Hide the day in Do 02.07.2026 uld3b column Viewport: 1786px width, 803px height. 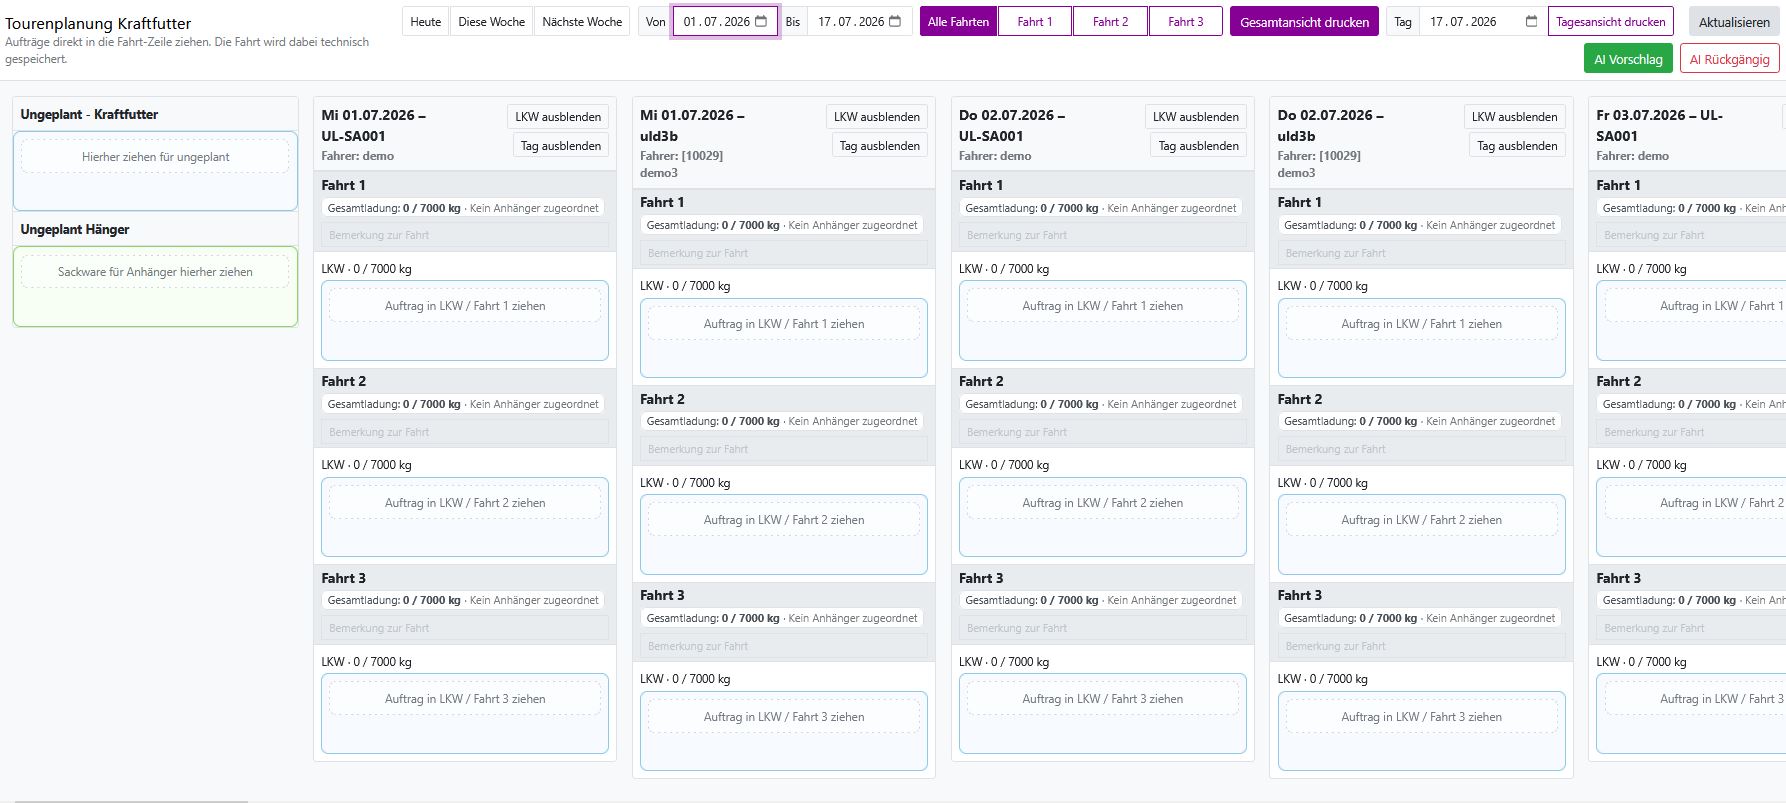coord(1517,146)
